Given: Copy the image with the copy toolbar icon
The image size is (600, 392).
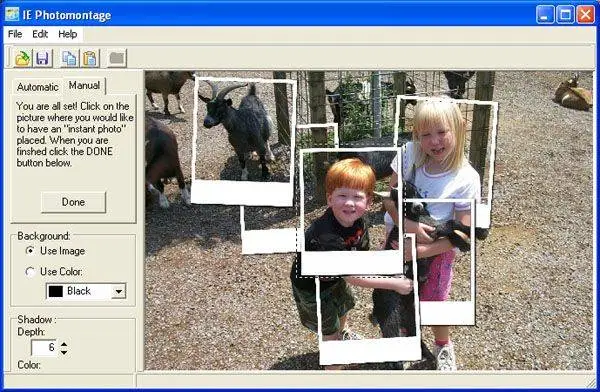Looking at the screenshot, I should (69, 59).
